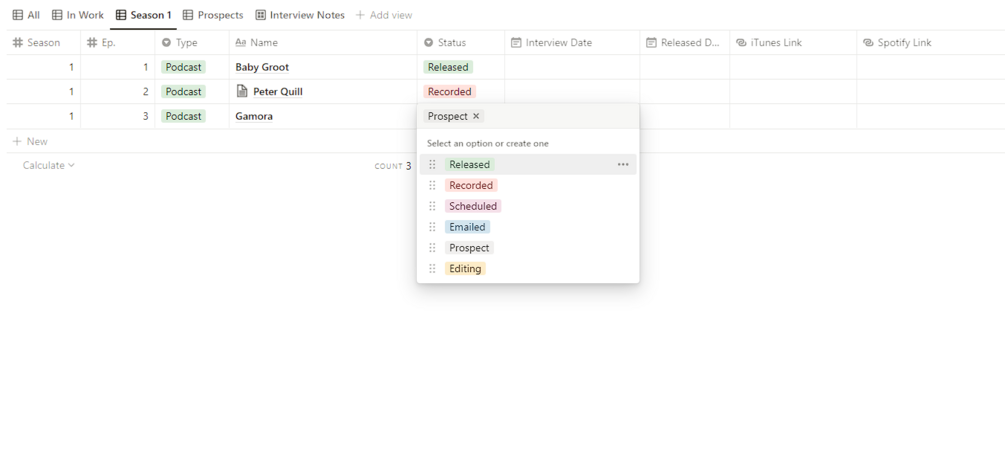The image size is (1005, 464).
Task: Choose the yellow Editing status tag
Action: (x=465, y=269)
